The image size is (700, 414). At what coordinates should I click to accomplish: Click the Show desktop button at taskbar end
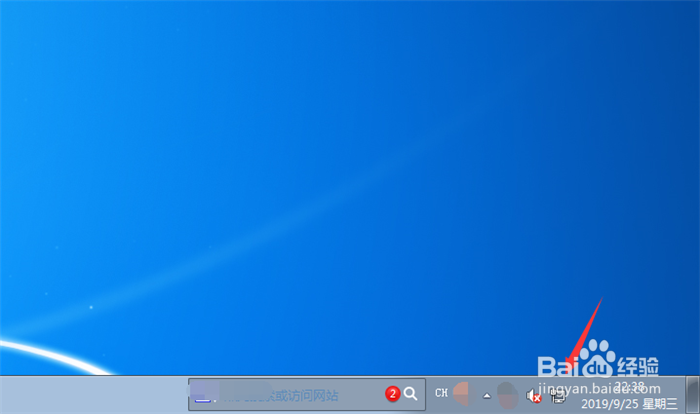point(692,395)
